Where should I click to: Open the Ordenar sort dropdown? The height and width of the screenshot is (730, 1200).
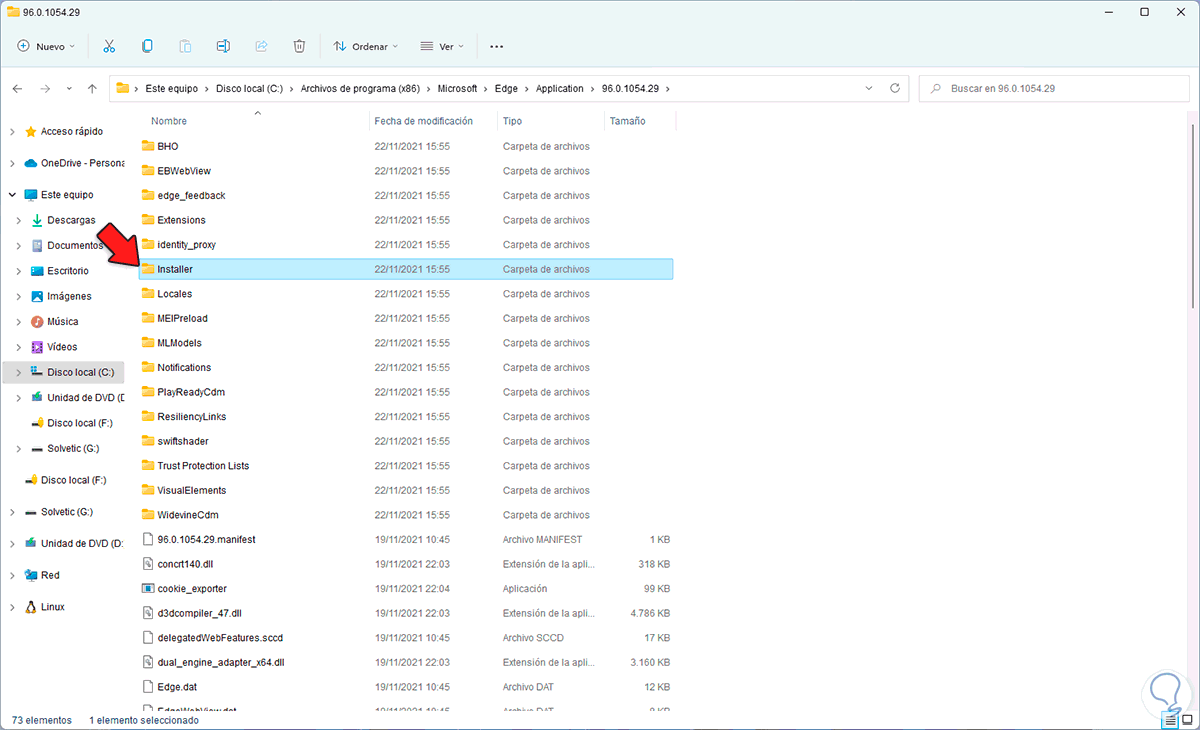pos(365,46)
